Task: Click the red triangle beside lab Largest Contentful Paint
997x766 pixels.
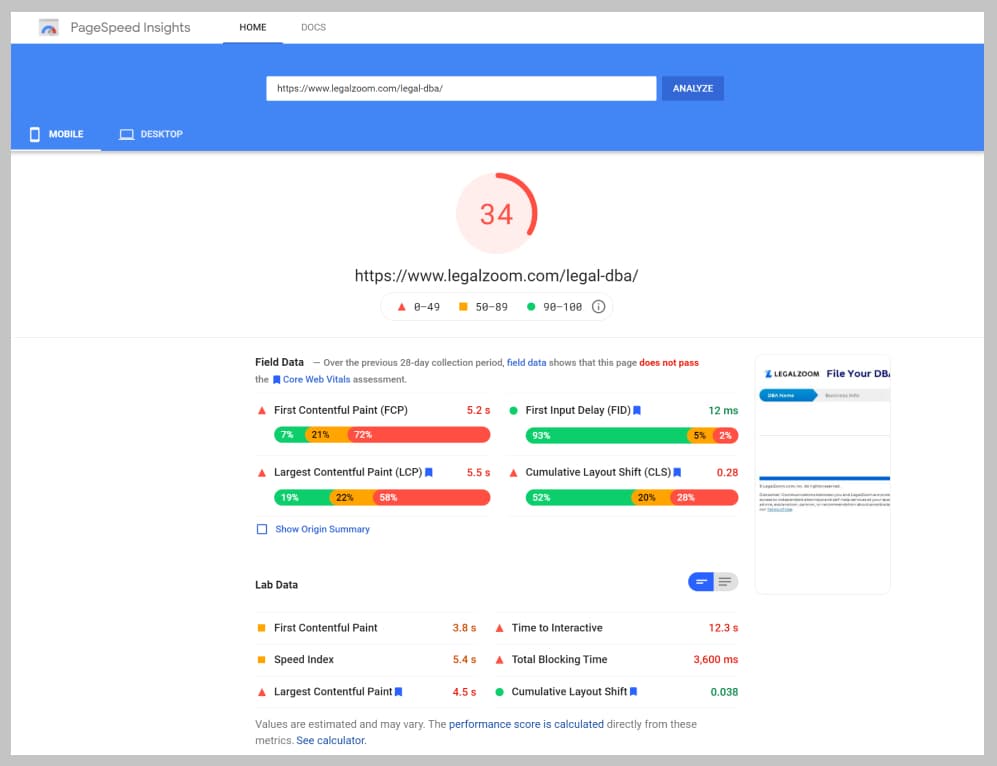Action: click(261, 692)
